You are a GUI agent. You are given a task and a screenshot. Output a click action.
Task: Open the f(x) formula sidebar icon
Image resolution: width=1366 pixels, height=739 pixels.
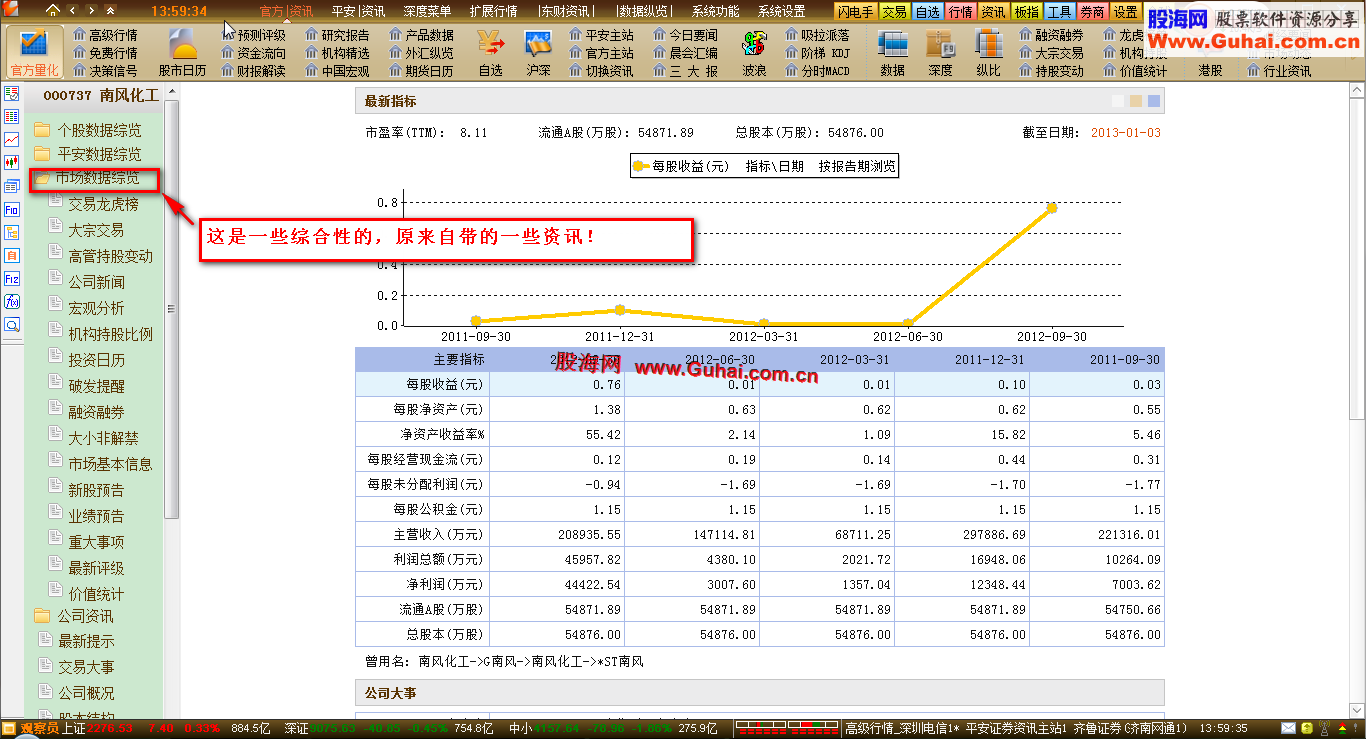[x=12, y=302]
